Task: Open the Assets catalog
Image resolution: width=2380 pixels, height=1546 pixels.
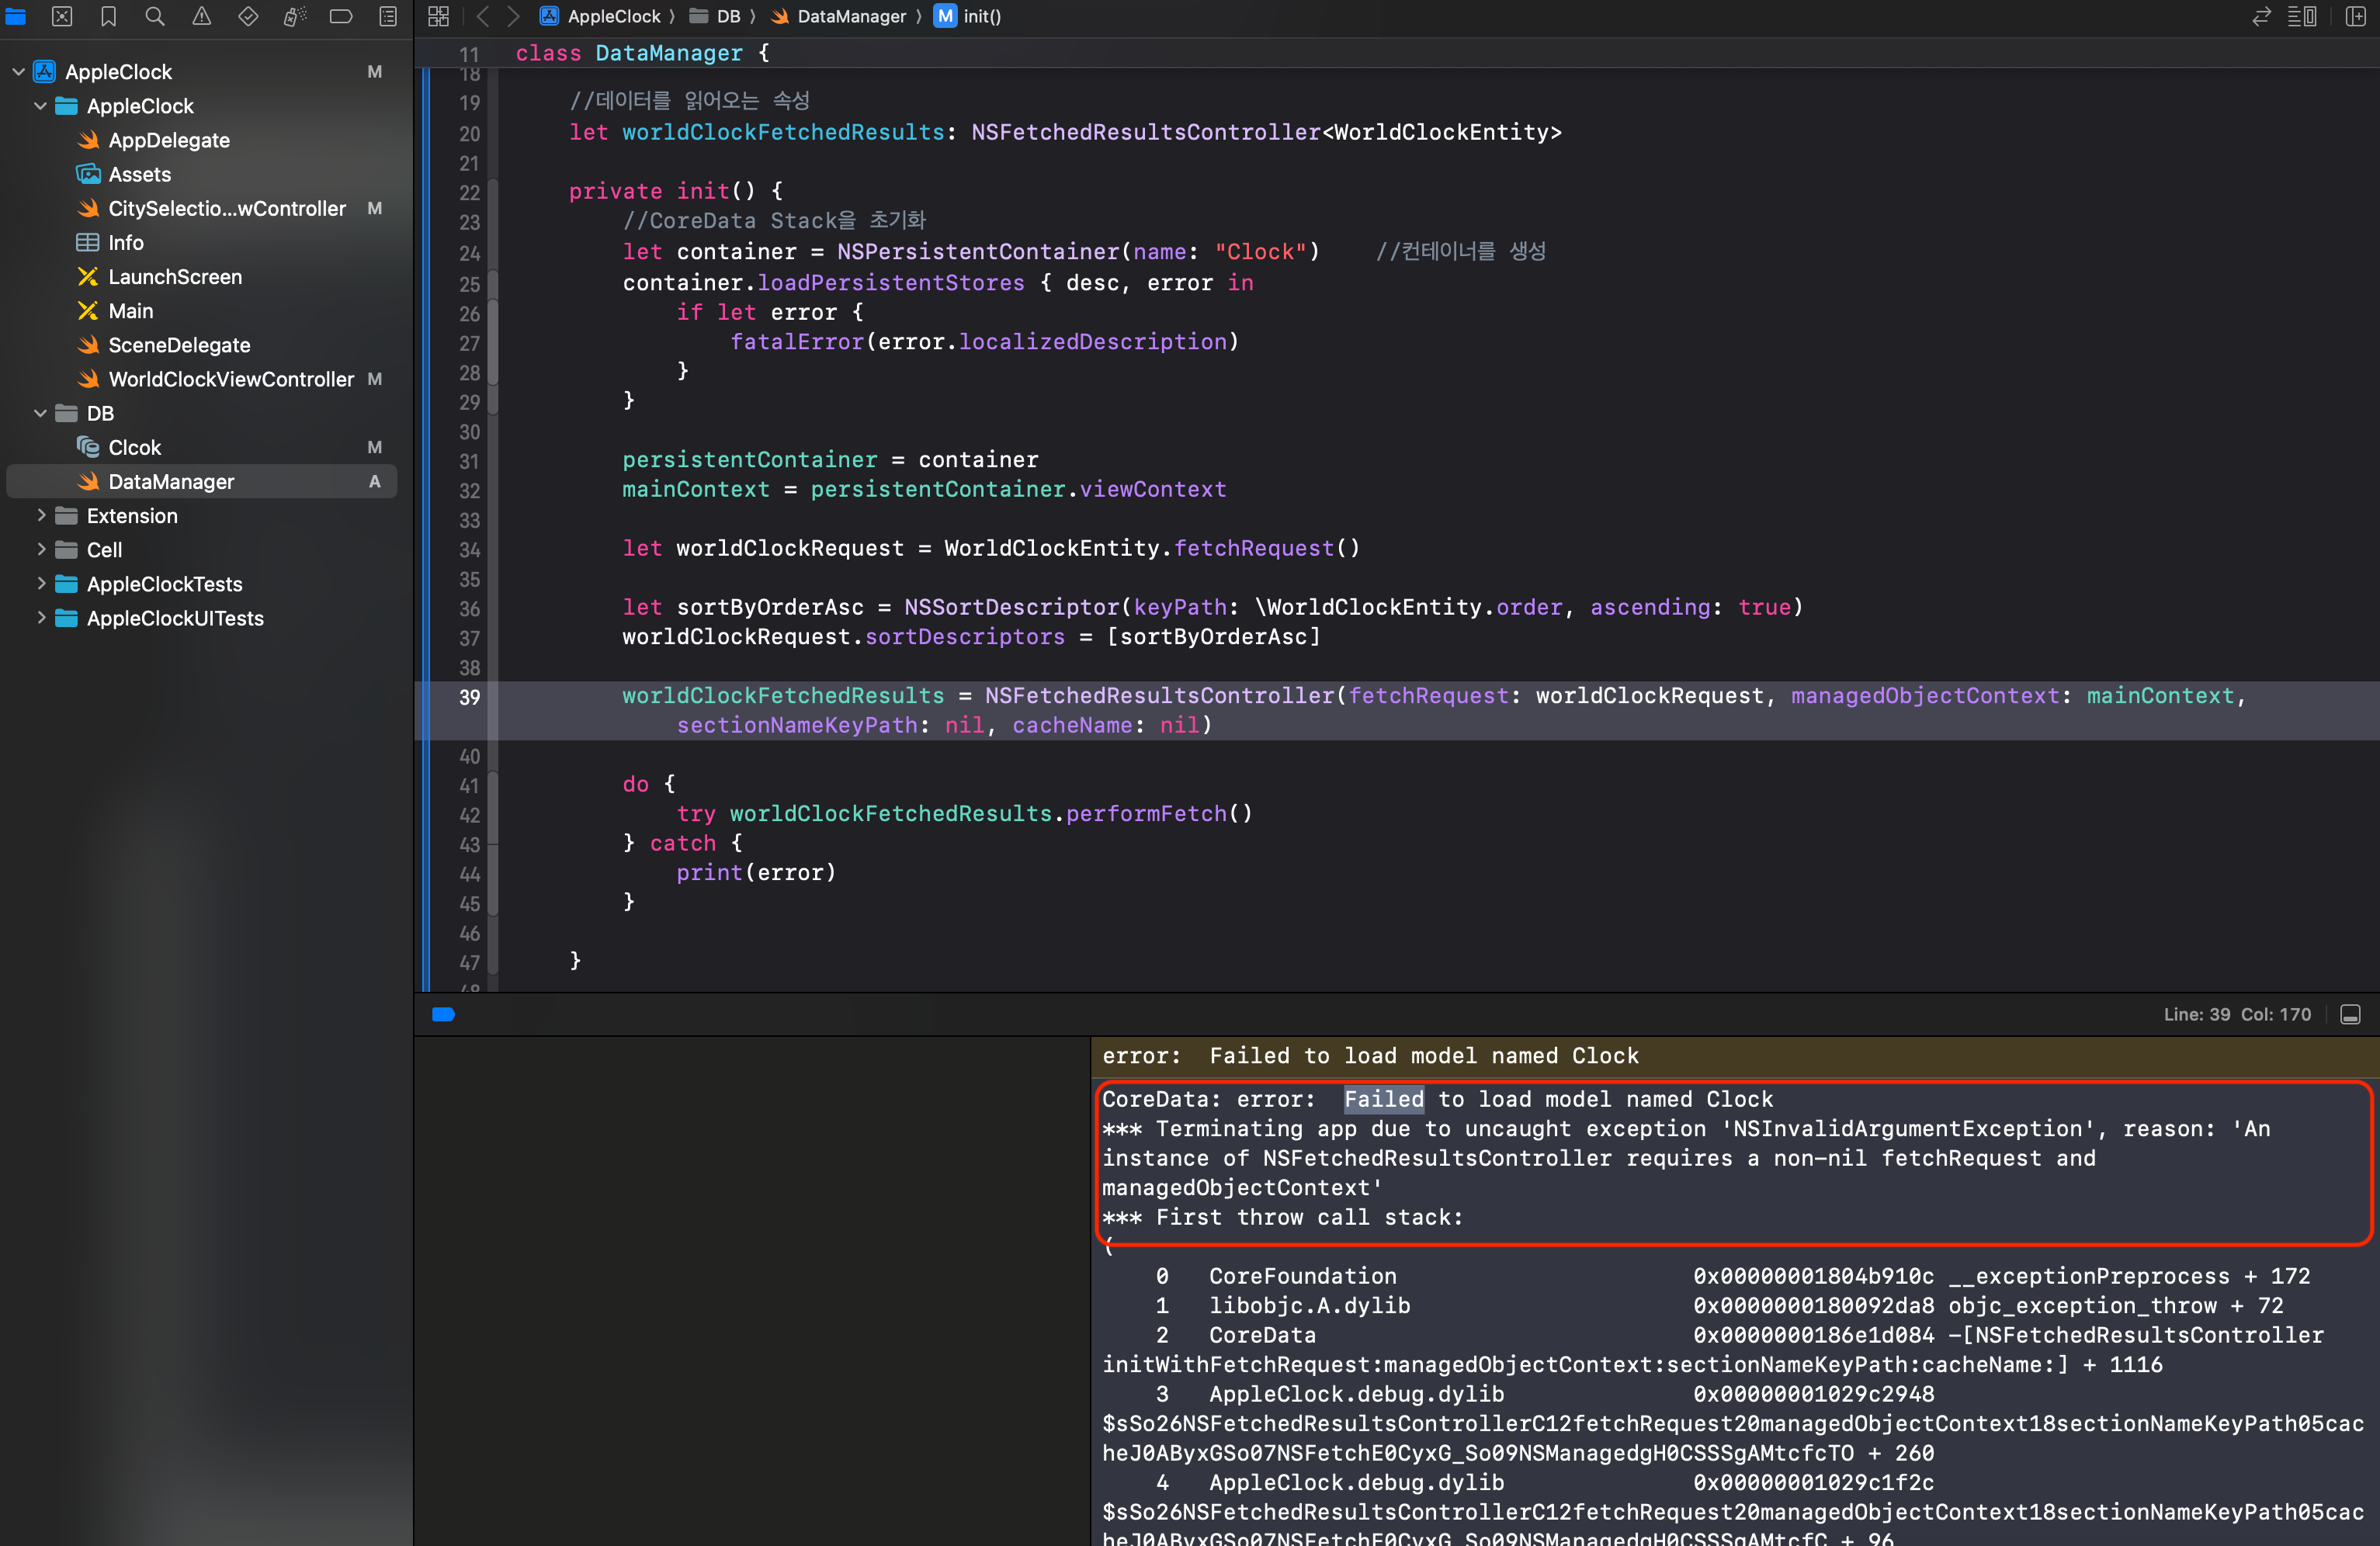Action: [139, 174]
